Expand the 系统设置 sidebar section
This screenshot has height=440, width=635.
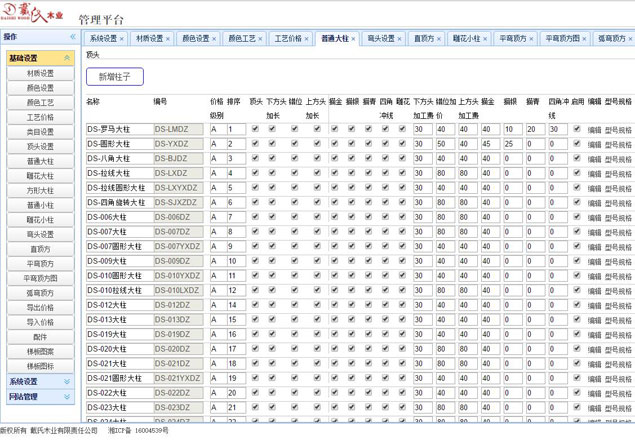(x=67, y=382)
